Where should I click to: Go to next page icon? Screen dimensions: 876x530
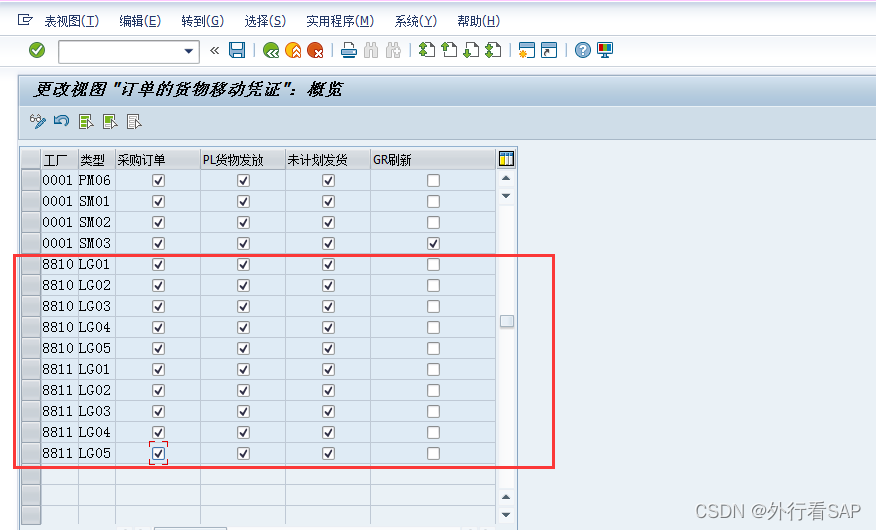(471, 50)
